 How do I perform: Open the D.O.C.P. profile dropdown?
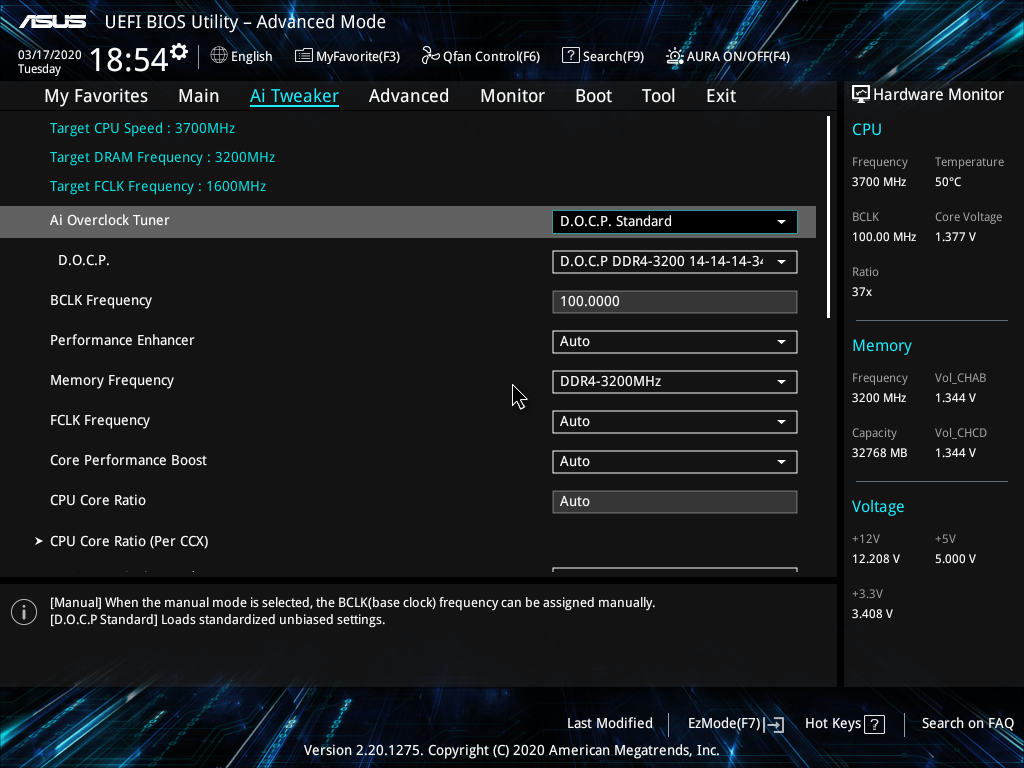tap(675, 262)
